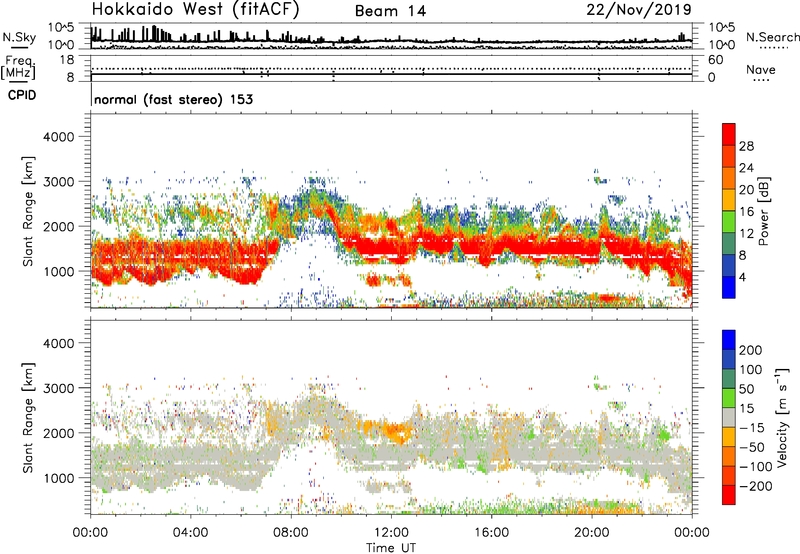Click the 'Time UT' axis title
The width and height of the screenshot is (800, 554).
391,548
